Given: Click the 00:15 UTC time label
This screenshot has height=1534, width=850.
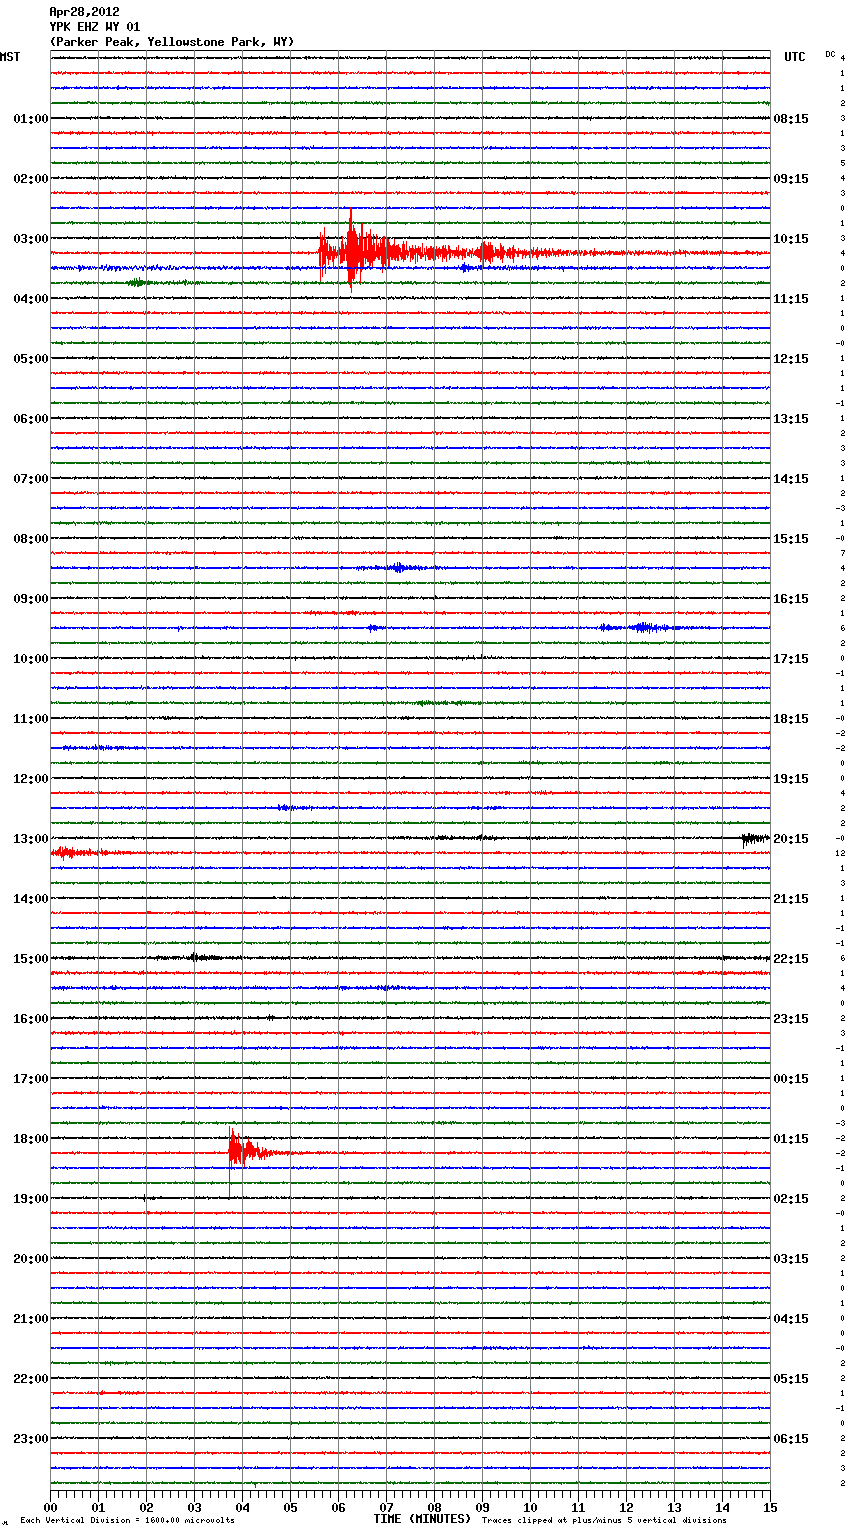Looking at the screenshot, I should [x=791, y=1079].
